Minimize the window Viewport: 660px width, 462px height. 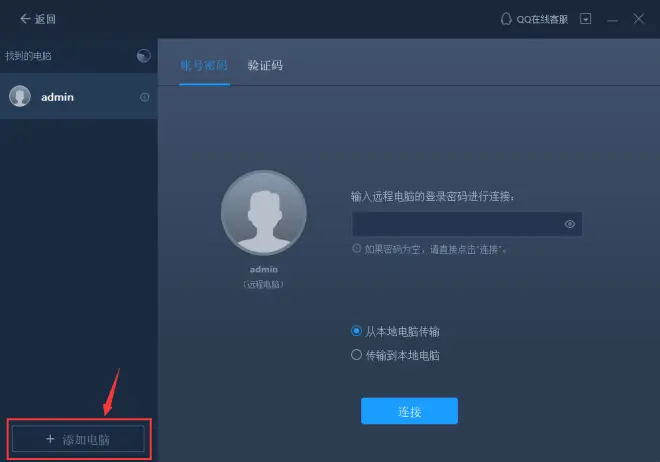[x=612, y=20]
